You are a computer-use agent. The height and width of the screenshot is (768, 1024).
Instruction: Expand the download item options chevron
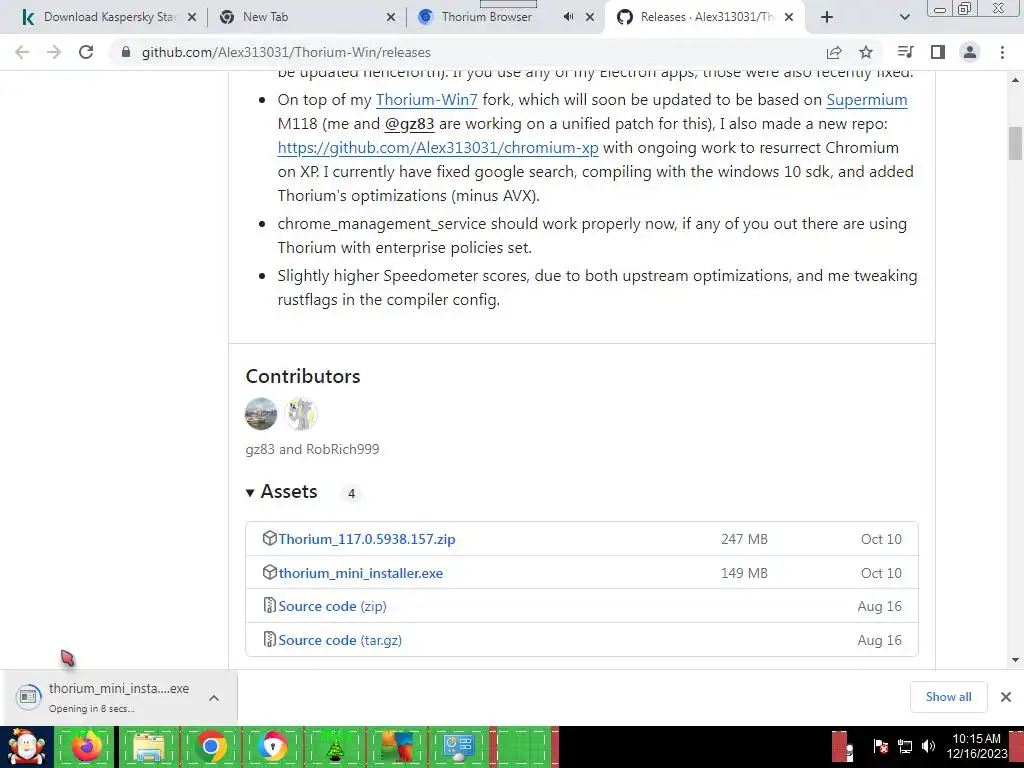(x=214, y=698)
